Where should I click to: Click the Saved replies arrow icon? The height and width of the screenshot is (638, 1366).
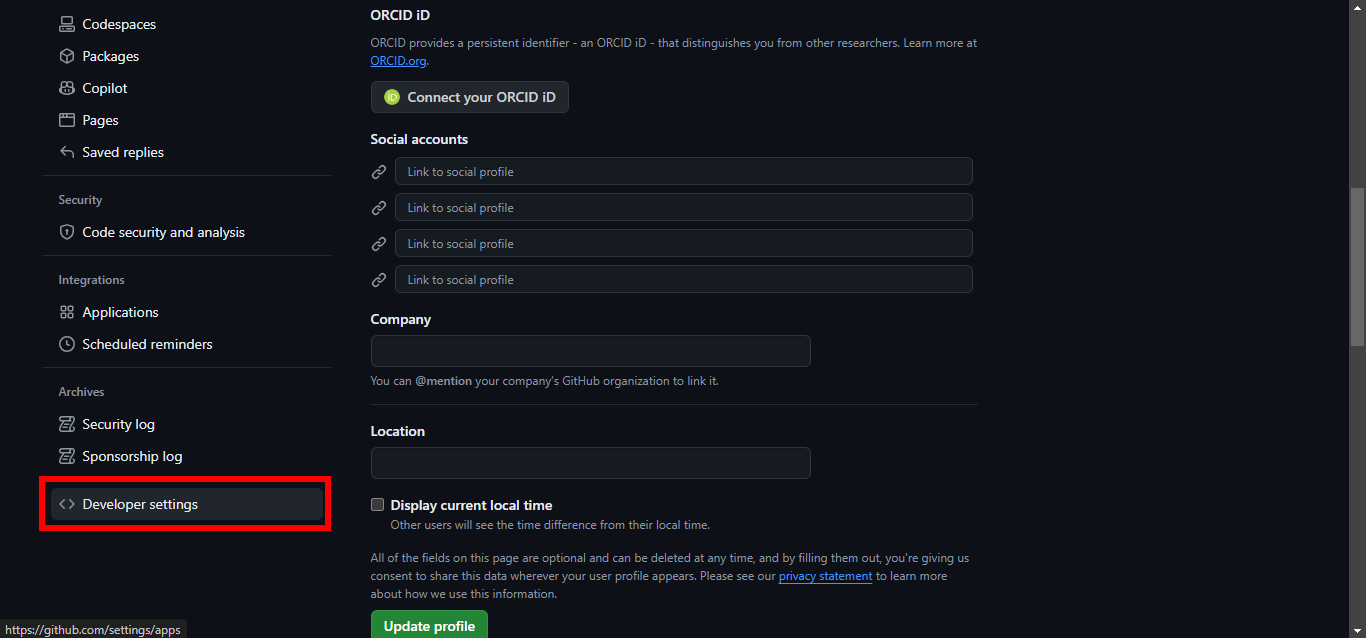(x=67, y=152)
